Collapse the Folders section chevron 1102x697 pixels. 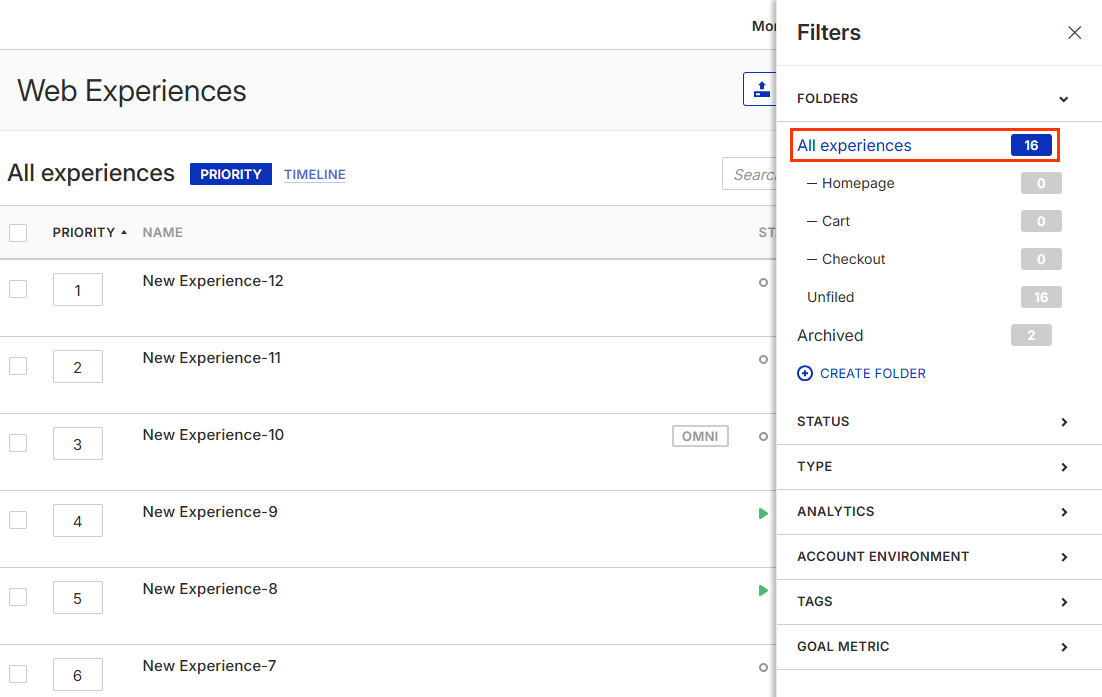coord(1064,99)
